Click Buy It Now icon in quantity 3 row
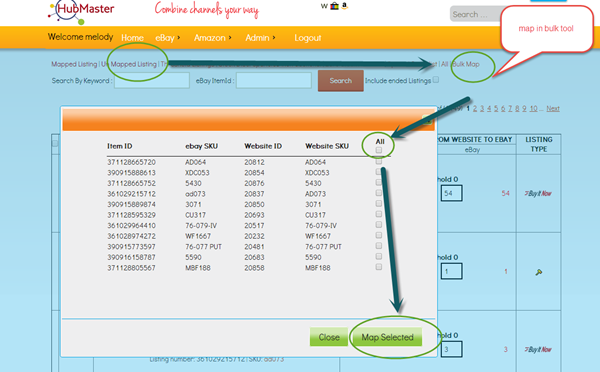The width and height of the screenshot is (600, 372). [538, 349]
